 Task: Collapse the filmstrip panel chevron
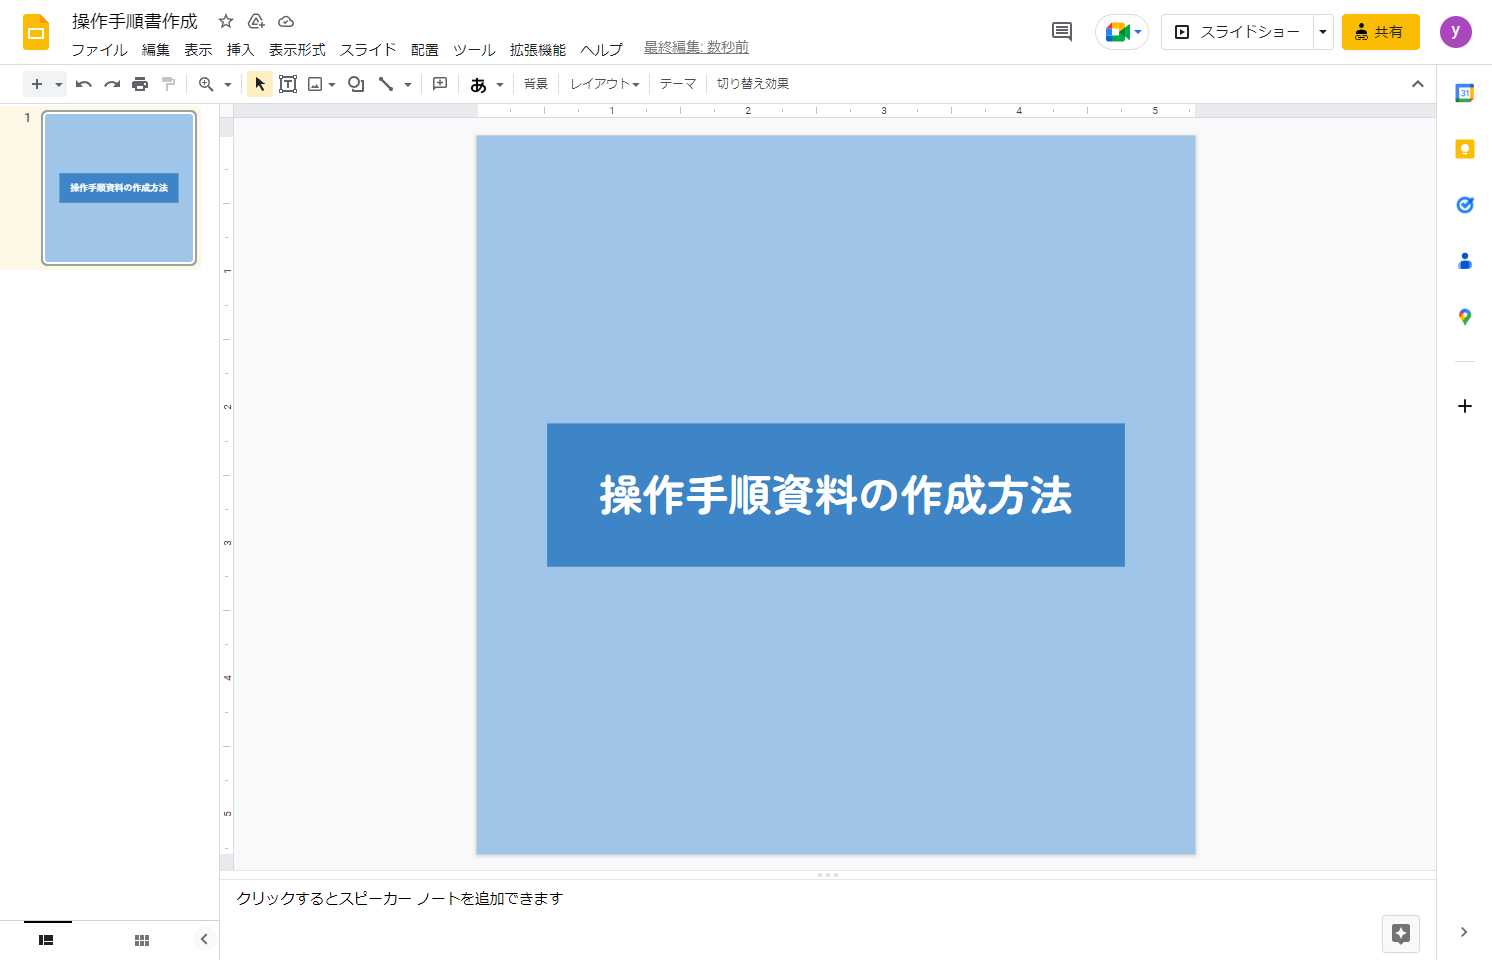tap(204, 939)
